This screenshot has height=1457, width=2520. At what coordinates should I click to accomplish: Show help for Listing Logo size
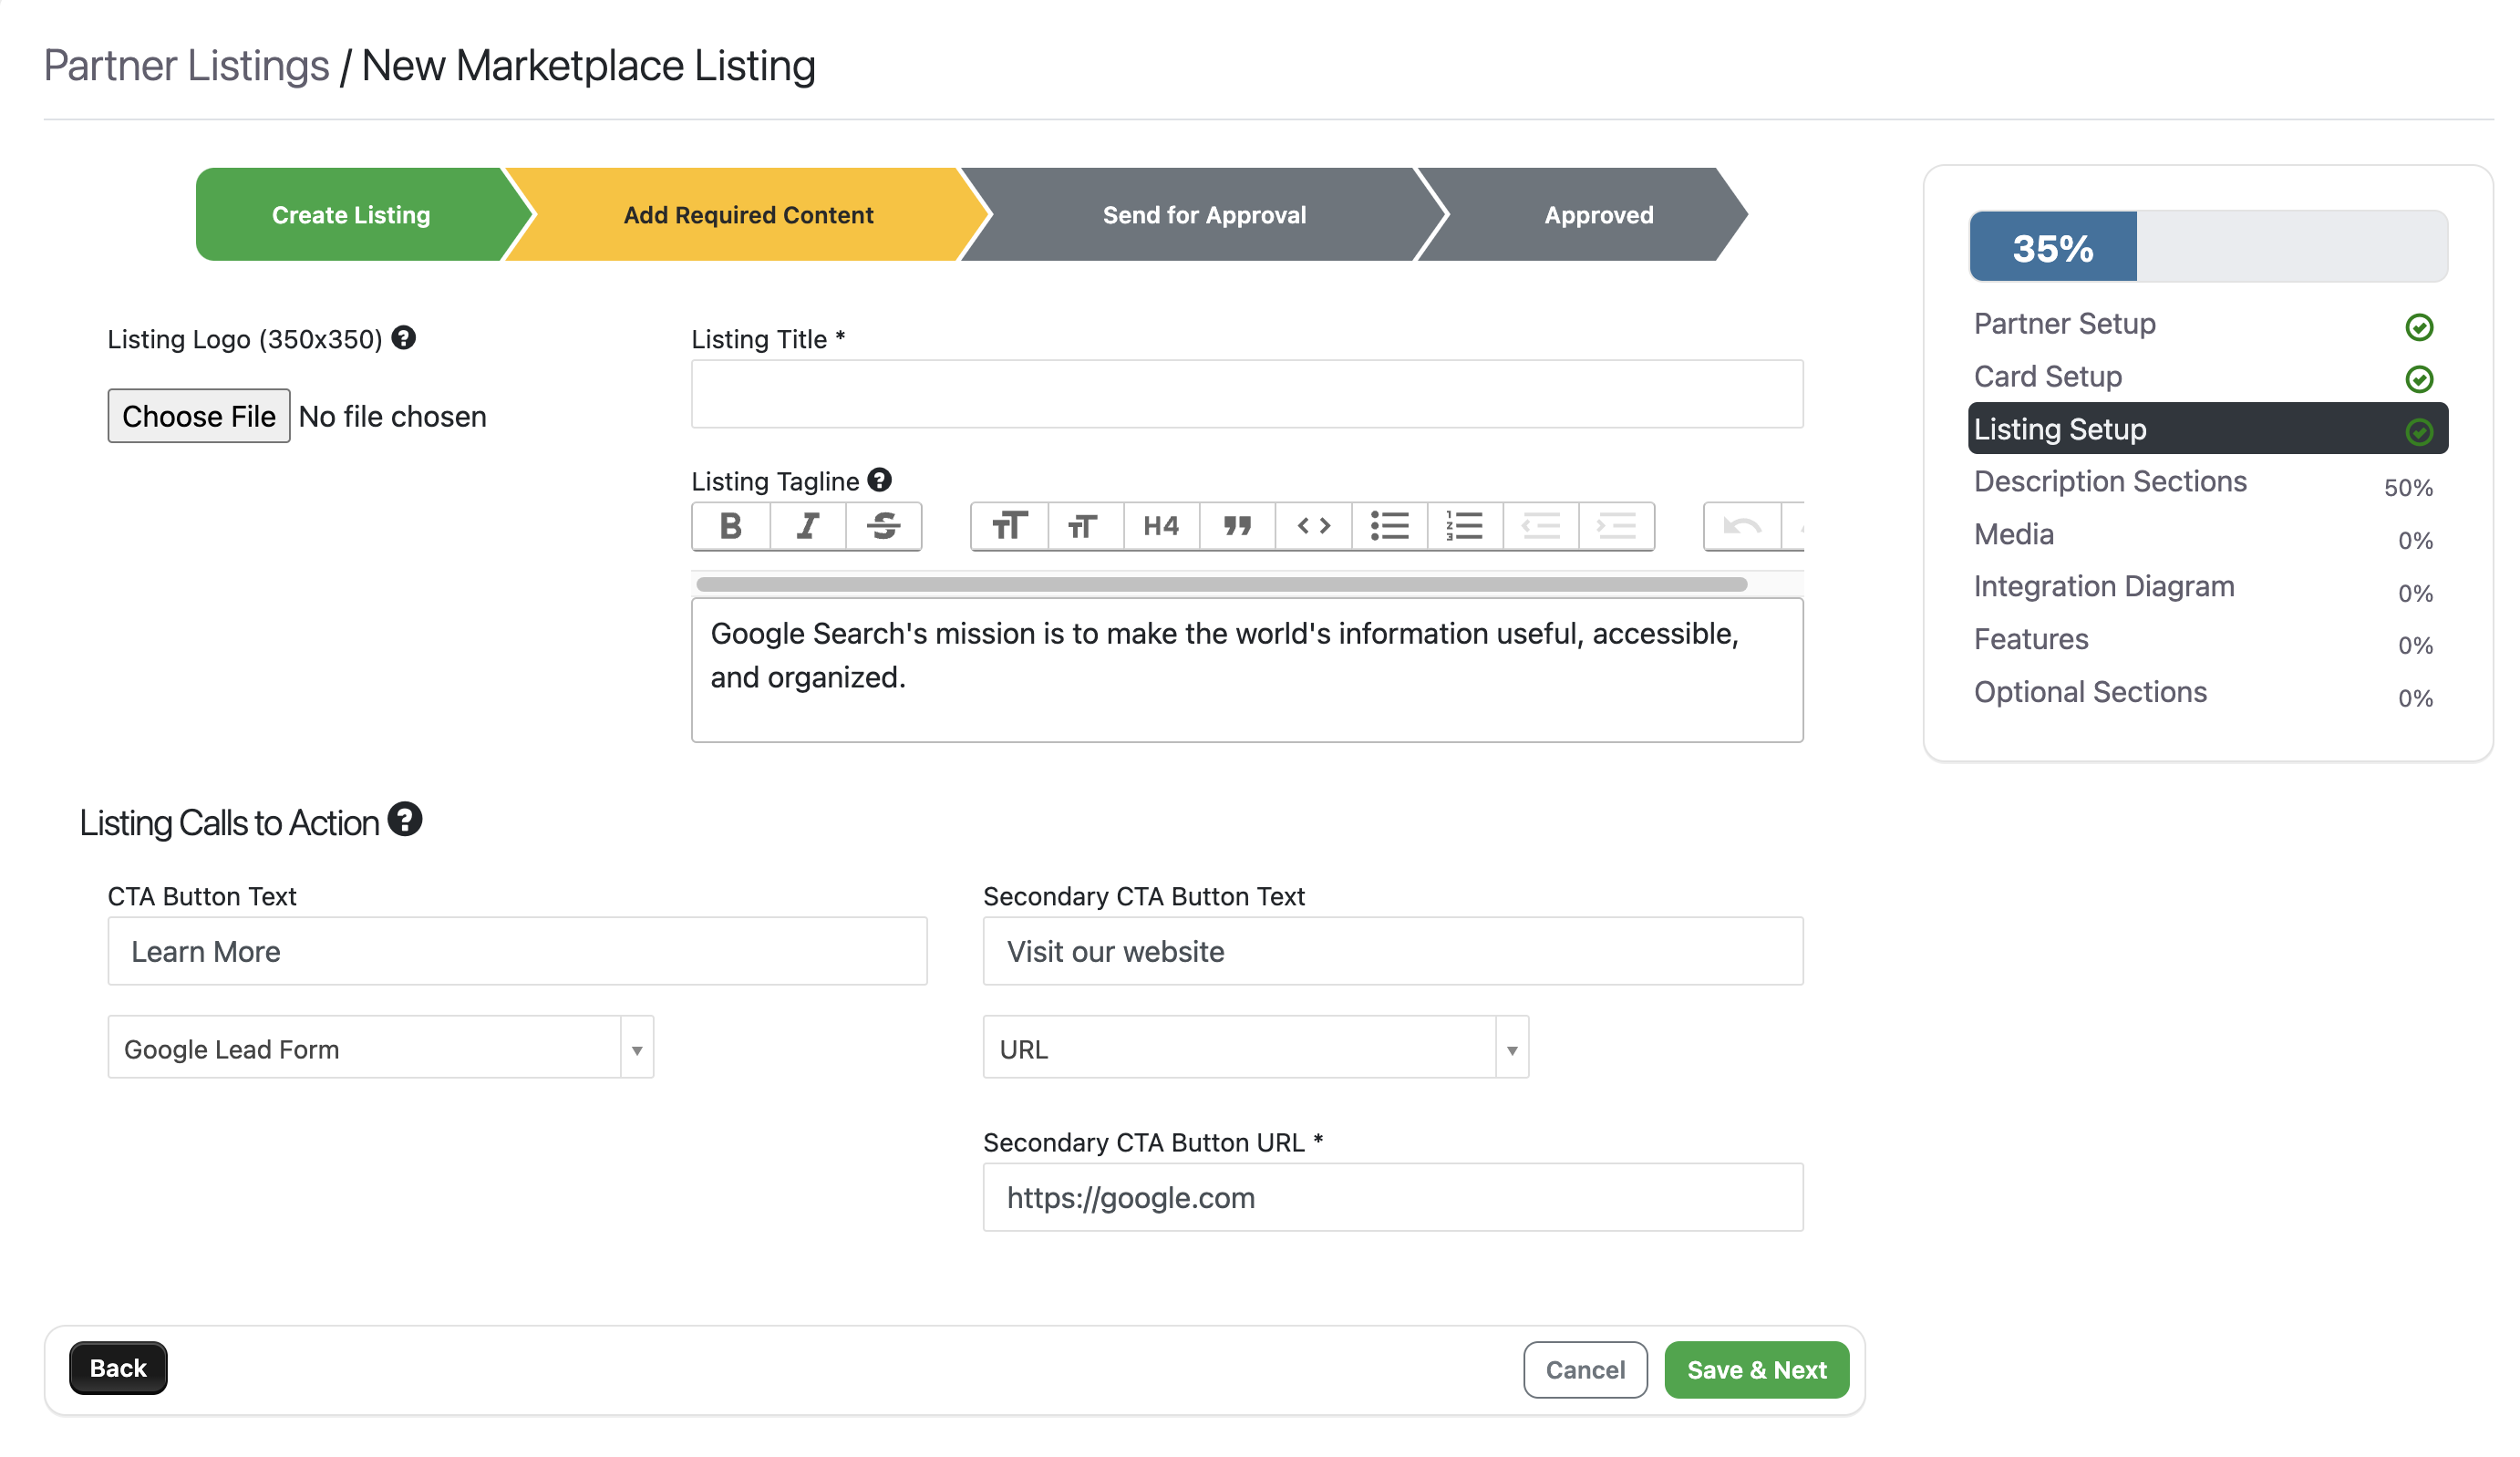click(x=403, y=338)
